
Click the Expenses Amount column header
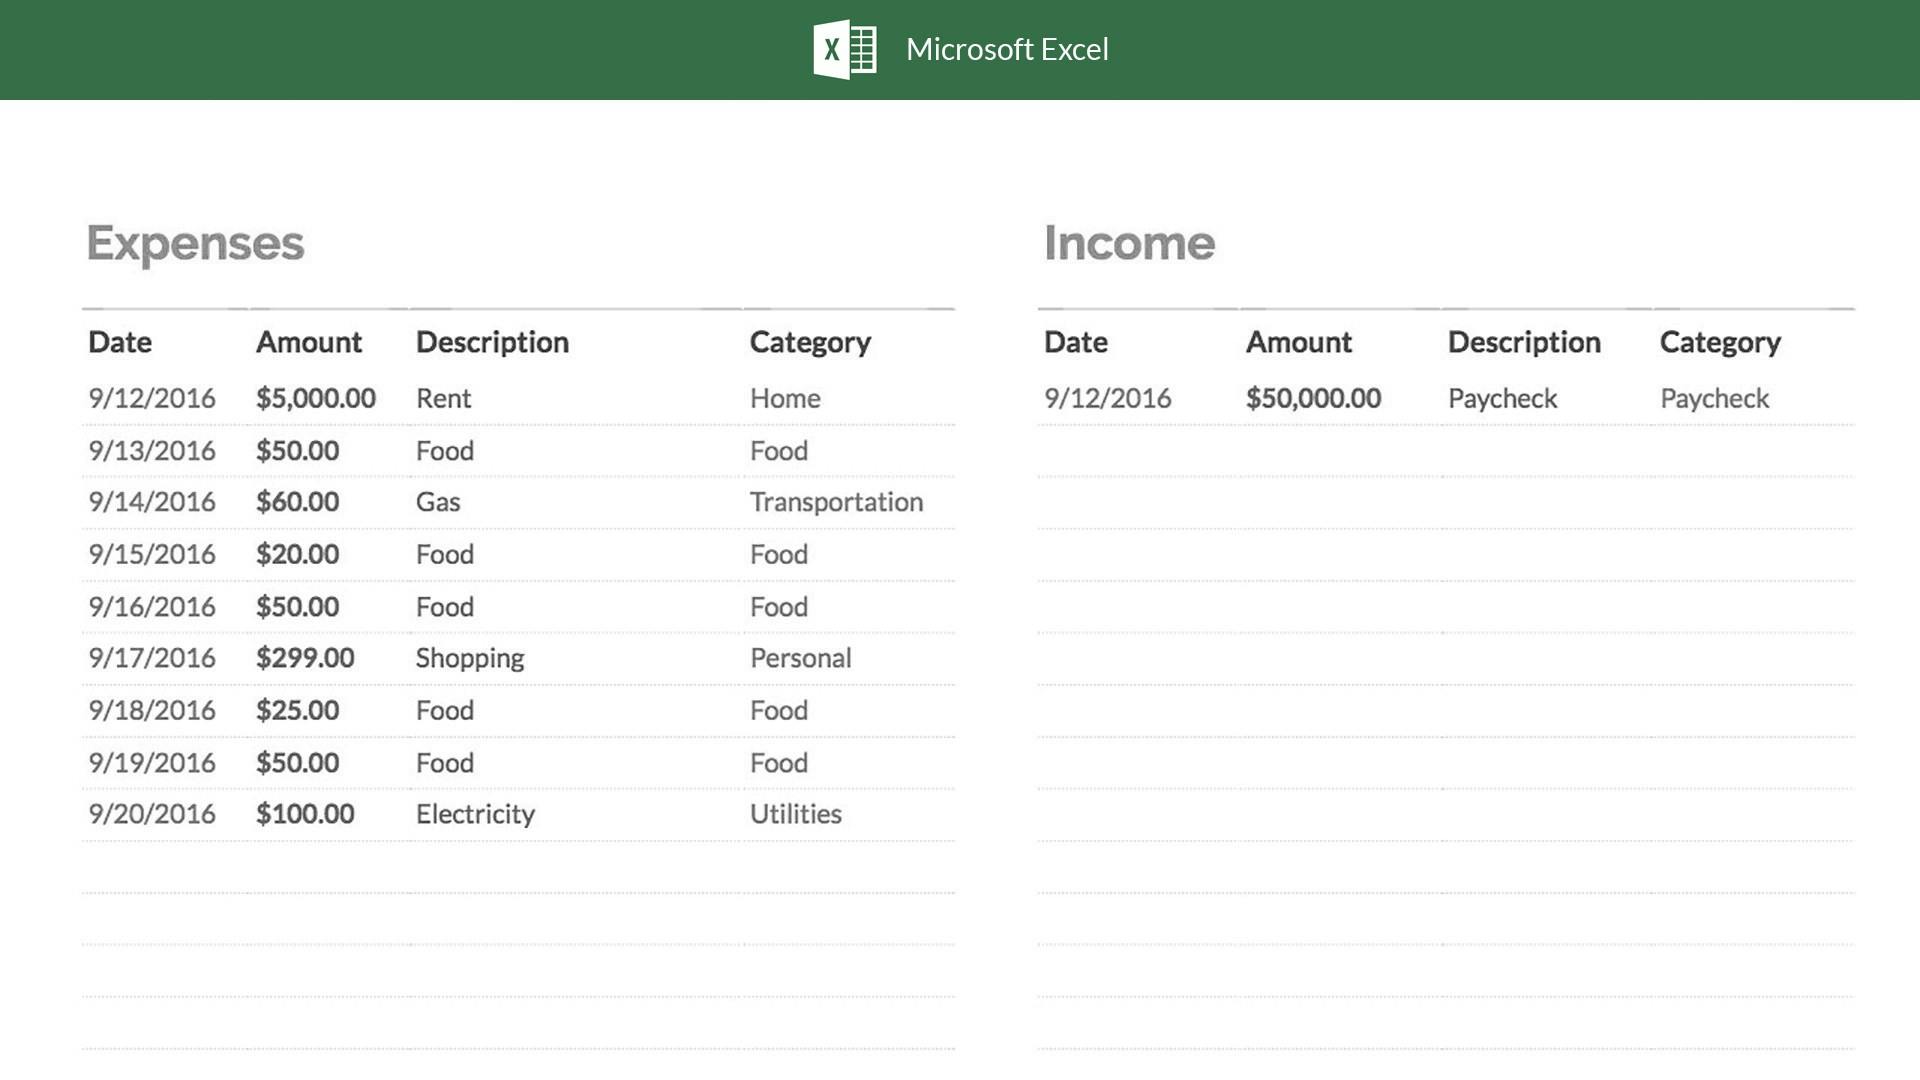click(x=309, y=342)
